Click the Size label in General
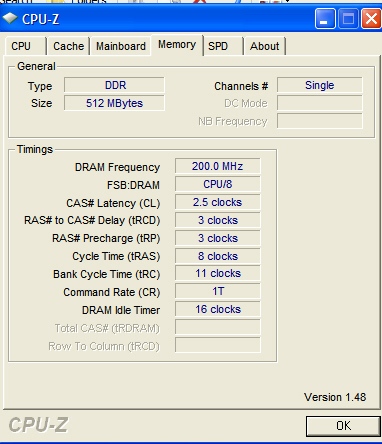Viewport: 382px width, 444px height. [42, 103]
